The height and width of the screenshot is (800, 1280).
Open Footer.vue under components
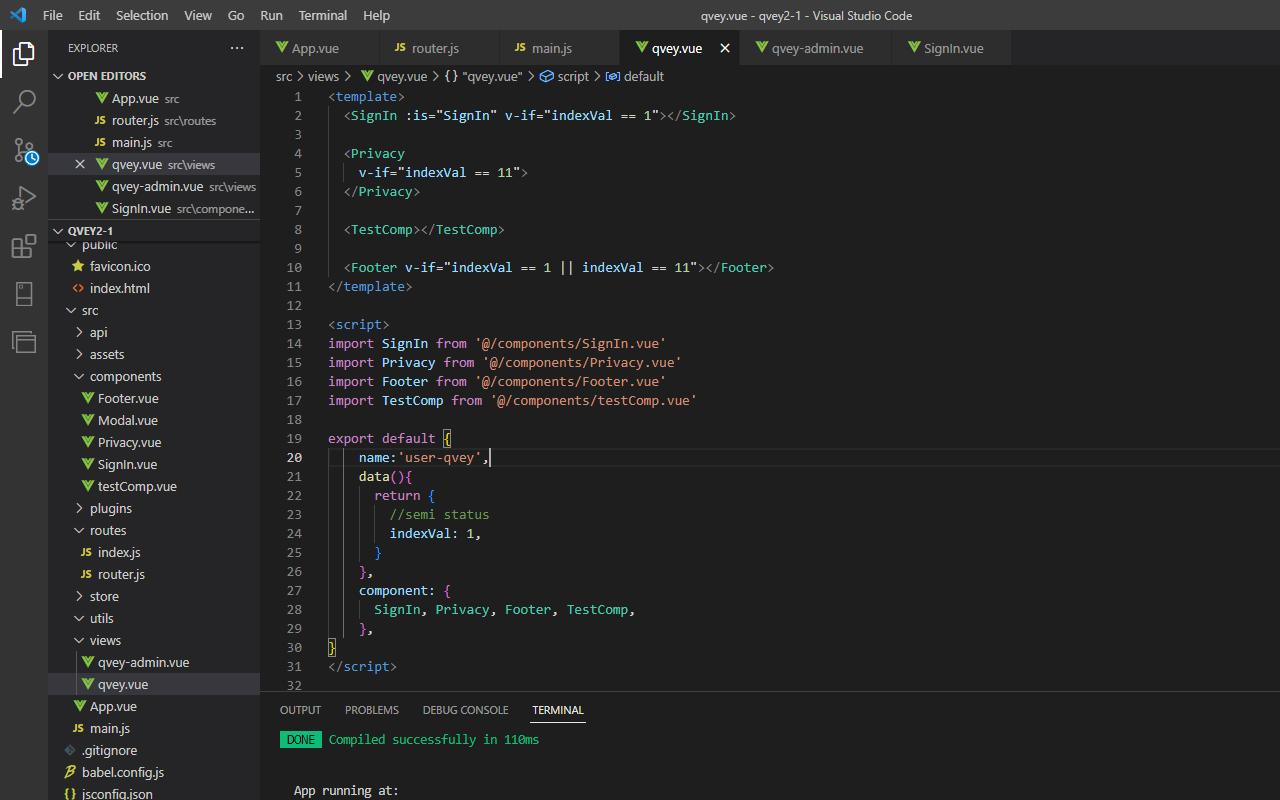click(x=154, y=398)
